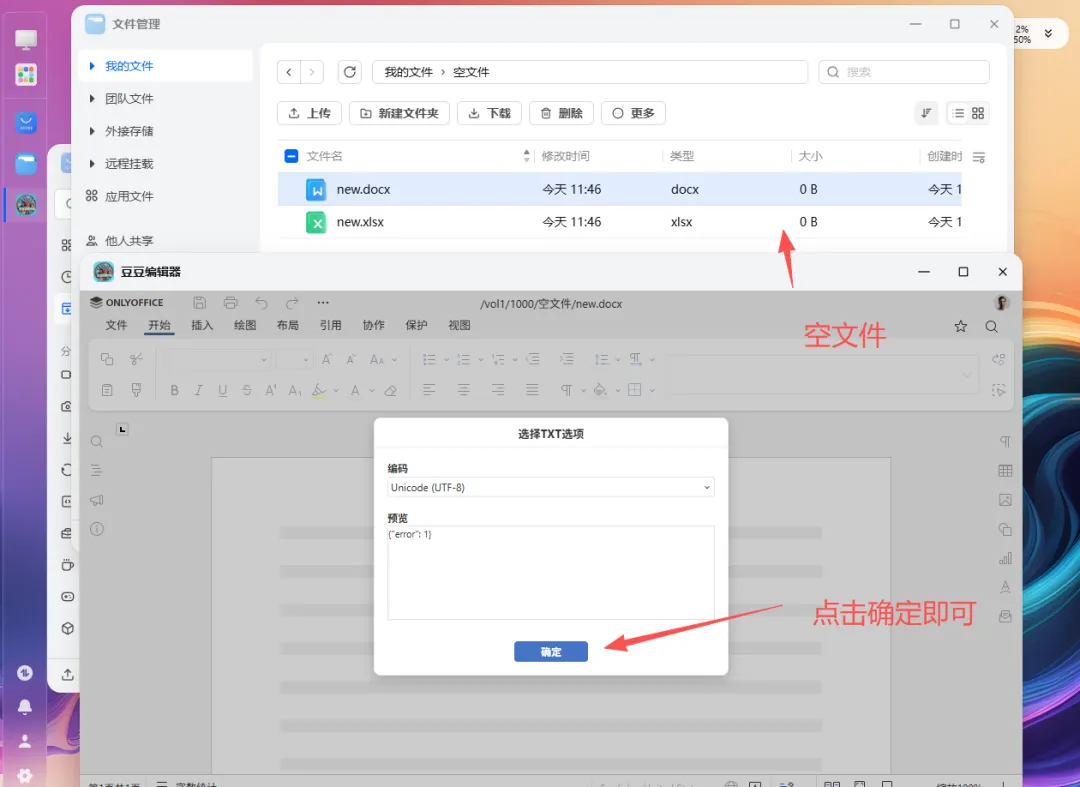Click the numbered list icon
Viewport: 1080px width, 787px height.
point(464,359)
